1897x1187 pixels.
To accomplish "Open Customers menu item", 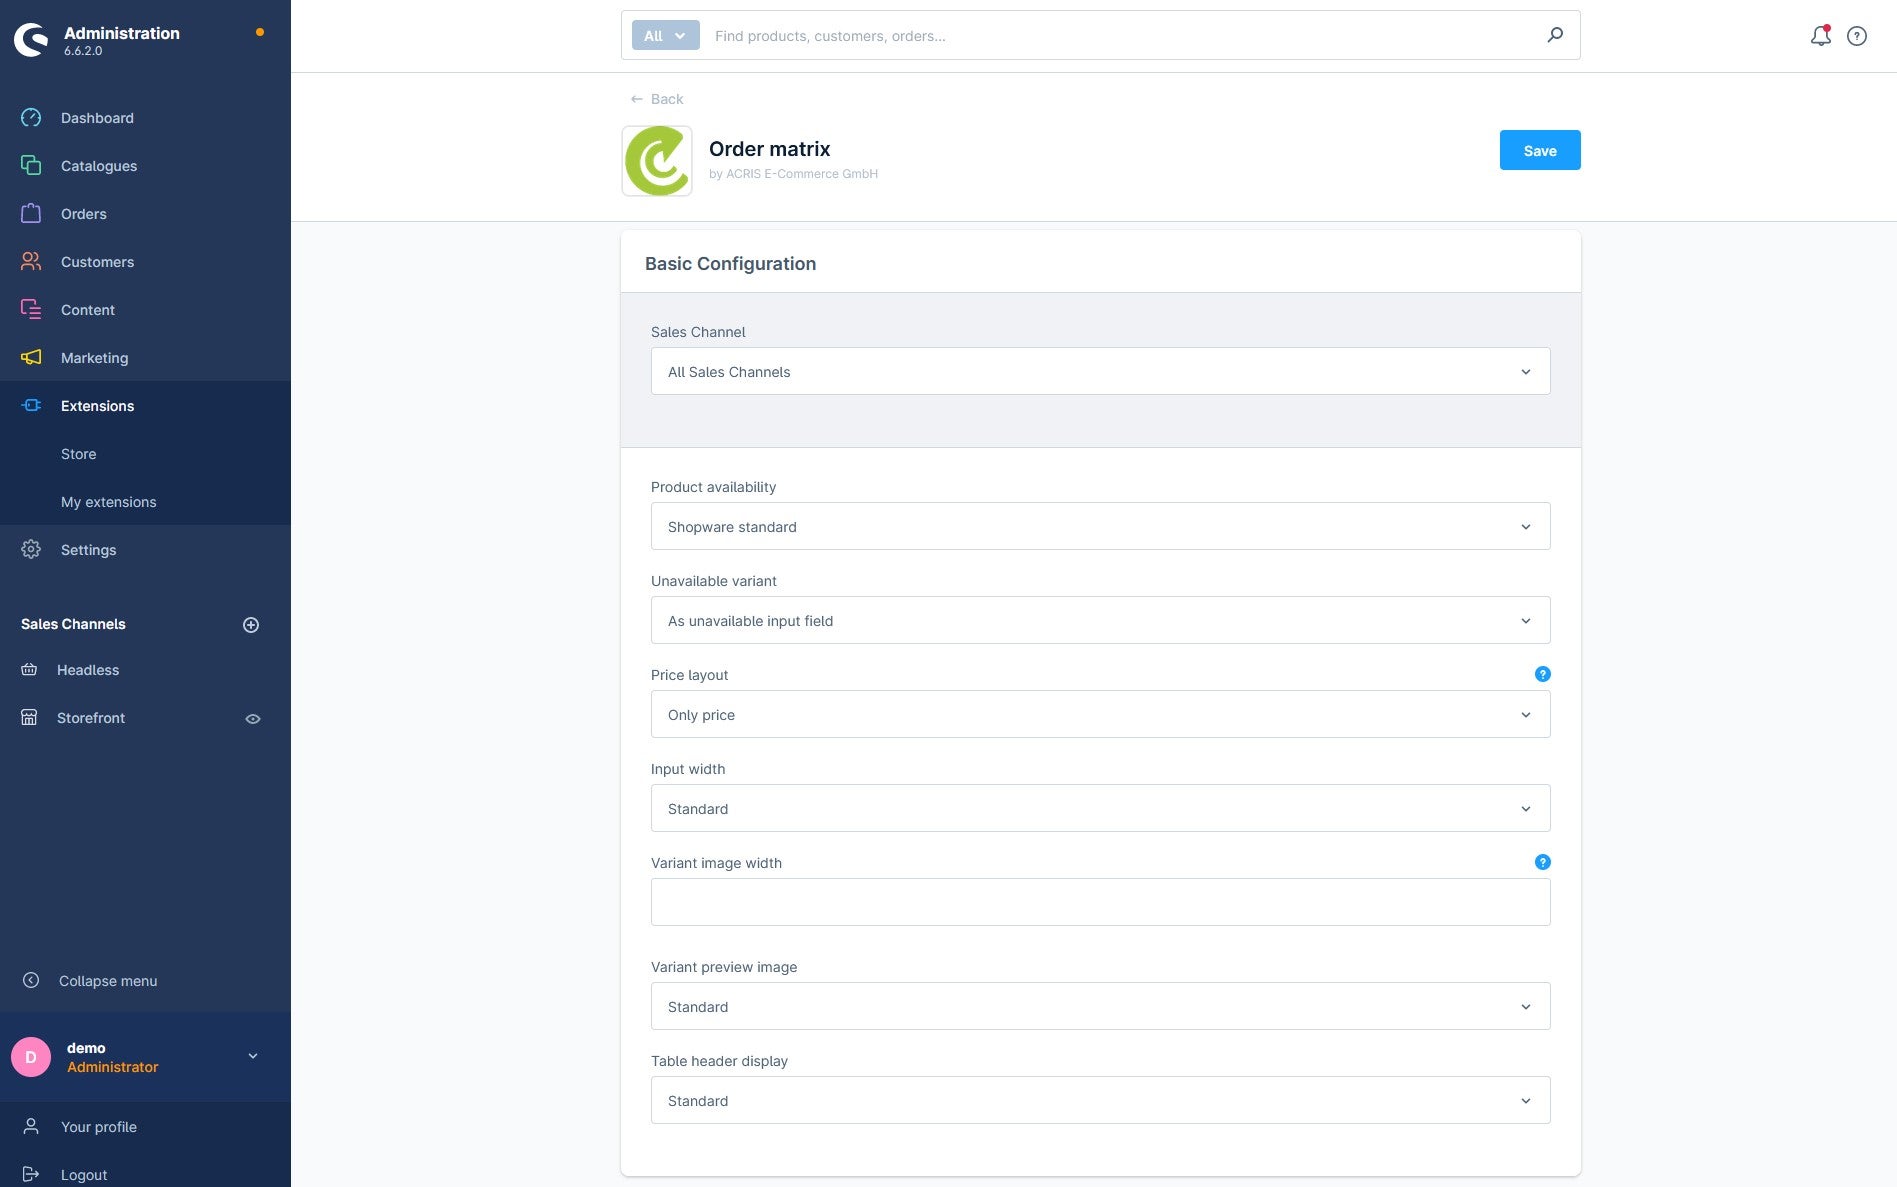I will click(x=145, y=262).
